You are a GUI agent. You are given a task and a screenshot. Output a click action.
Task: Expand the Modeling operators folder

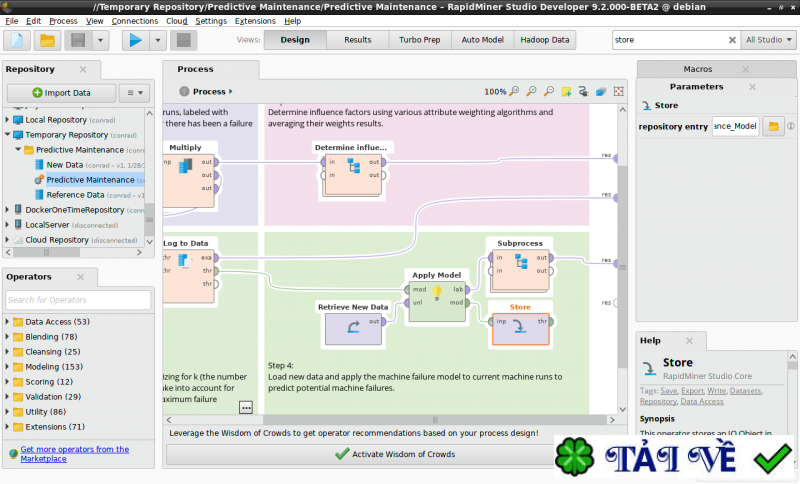pos(7,367)
